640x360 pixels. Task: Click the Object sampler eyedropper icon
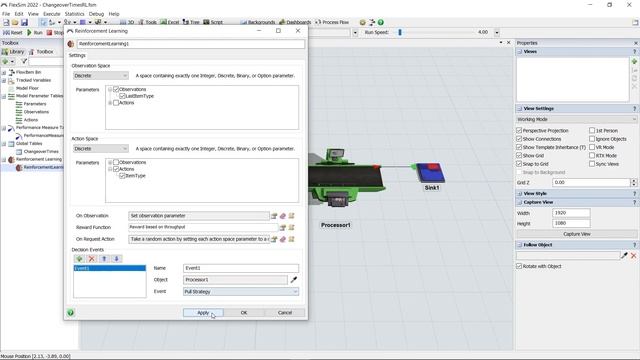293,280
